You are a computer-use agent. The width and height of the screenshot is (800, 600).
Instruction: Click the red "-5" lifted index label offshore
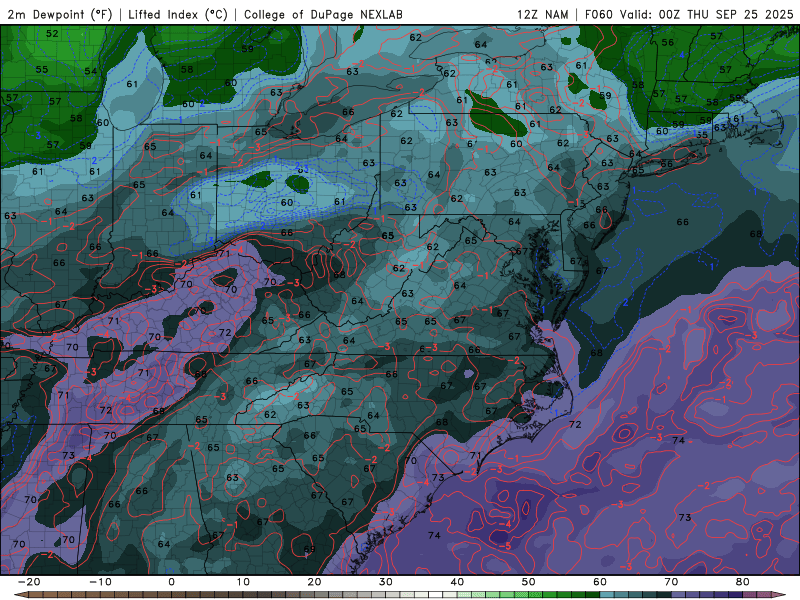[505, 546]
